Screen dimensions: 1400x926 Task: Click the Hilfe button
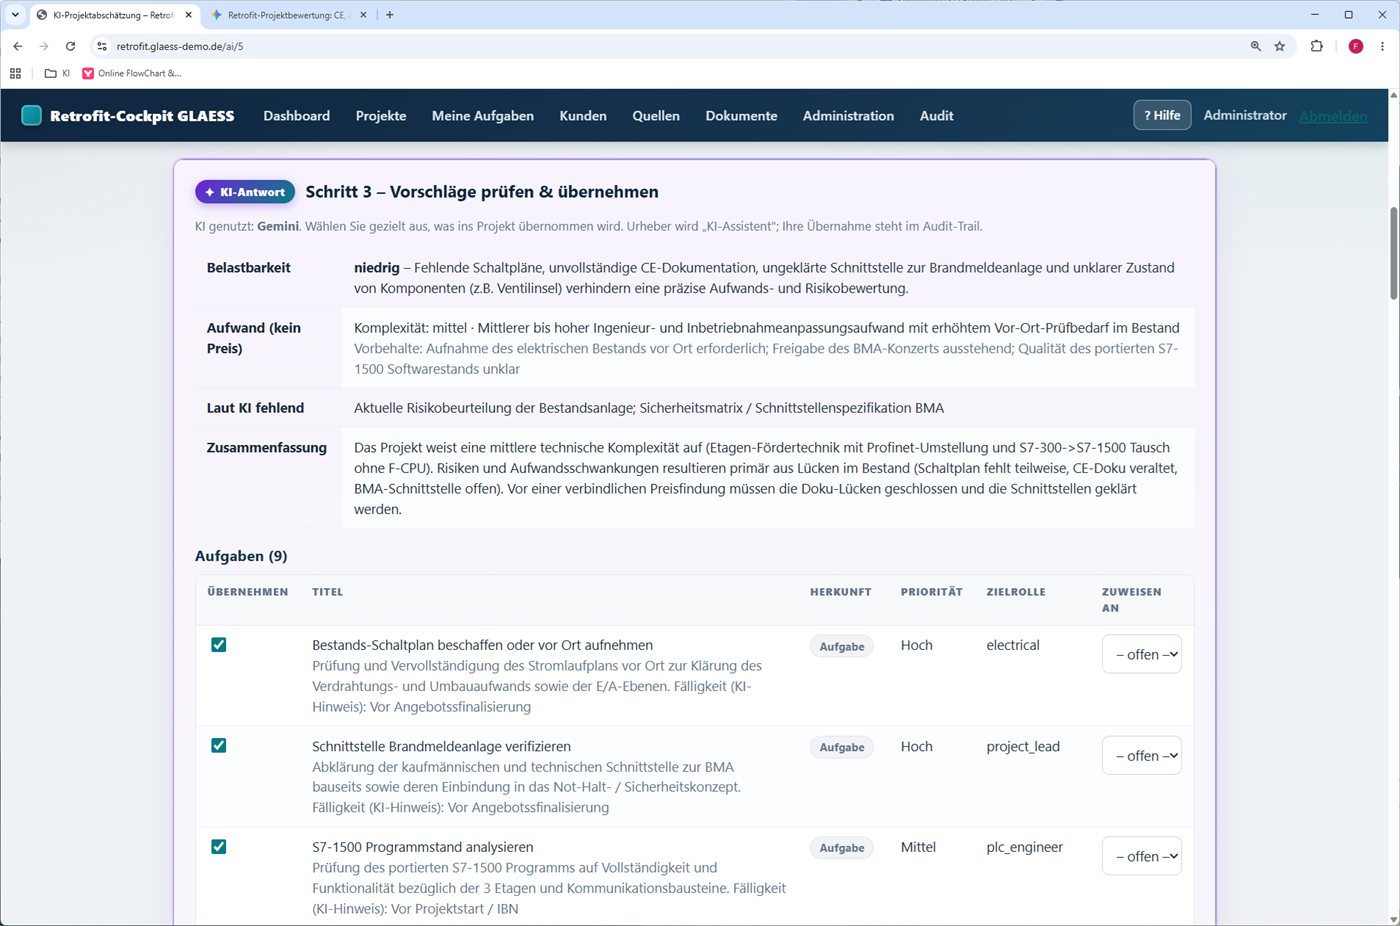click(1162, 115)
